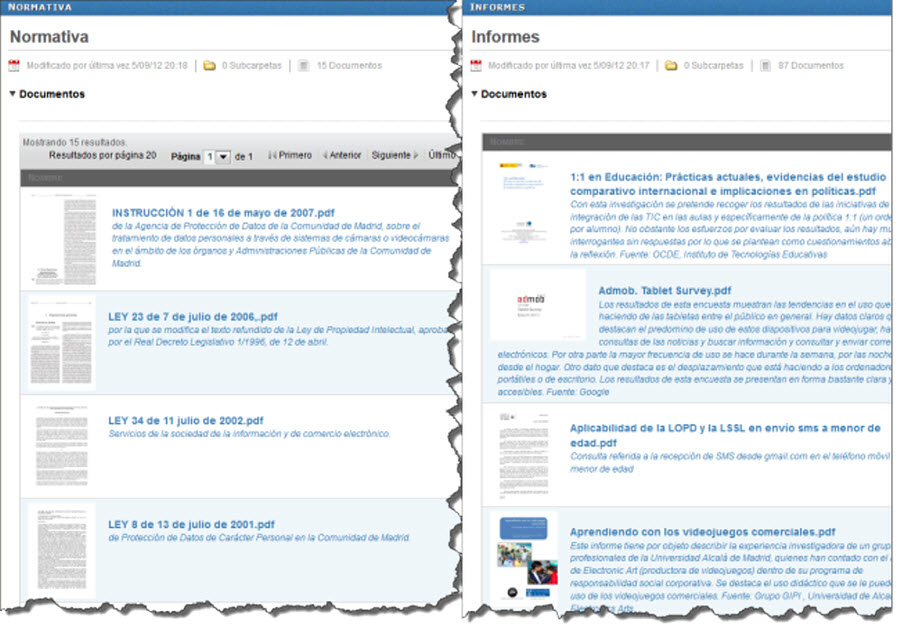The image size is (900, 632).
Task: Click the calendar icon in Normativa panel
Action: [x=14, y=66]
